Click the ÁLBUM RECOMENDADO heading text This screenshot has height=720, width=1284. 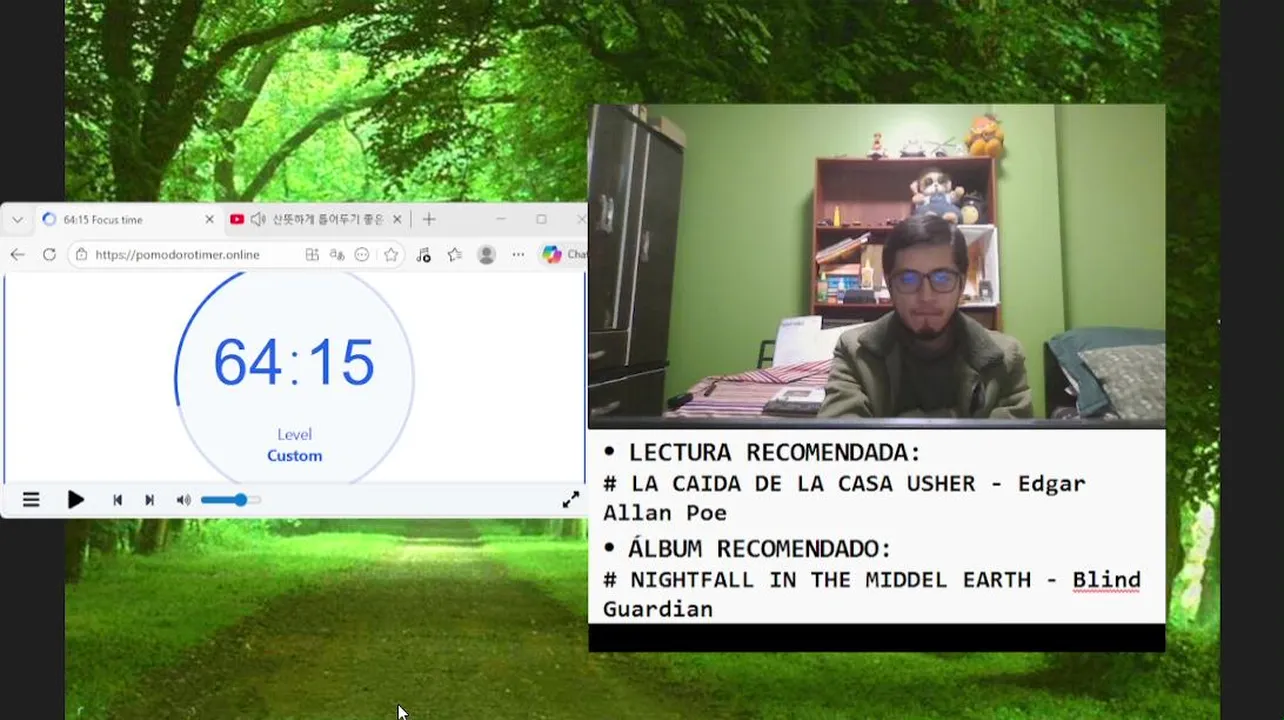(760, 549)
